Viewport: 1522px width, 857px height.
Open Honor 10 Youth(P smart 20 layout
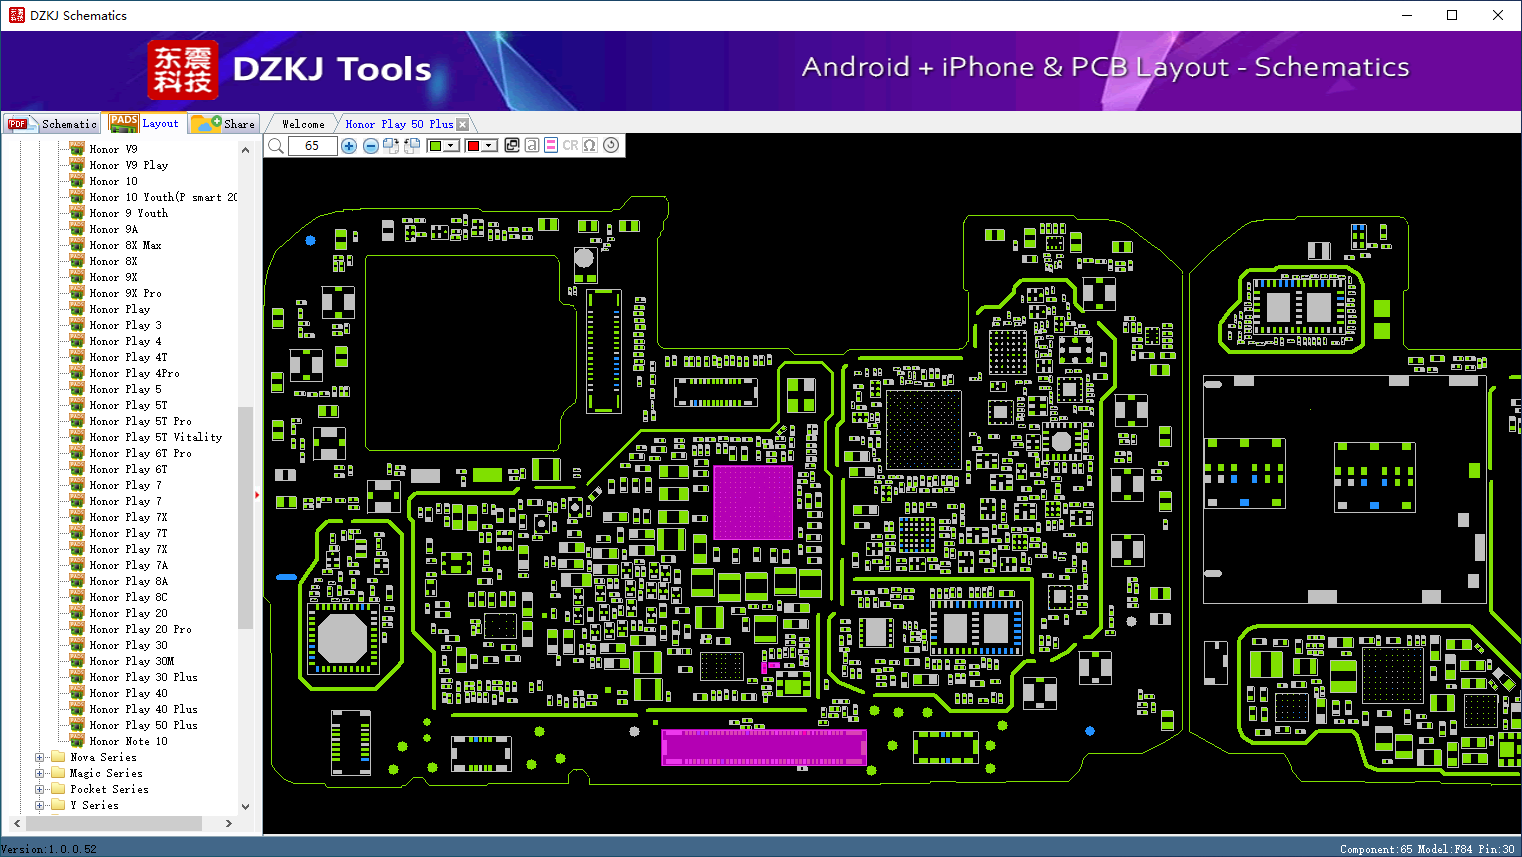click(163, 197)
